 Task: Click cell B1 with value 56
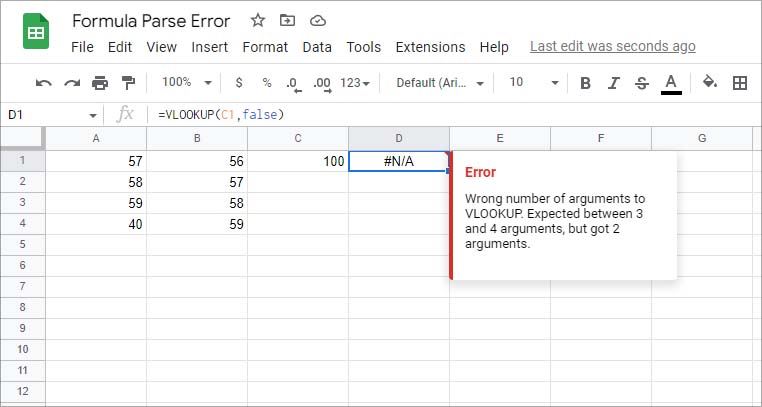pyautogui.click(x=197, y=161)
